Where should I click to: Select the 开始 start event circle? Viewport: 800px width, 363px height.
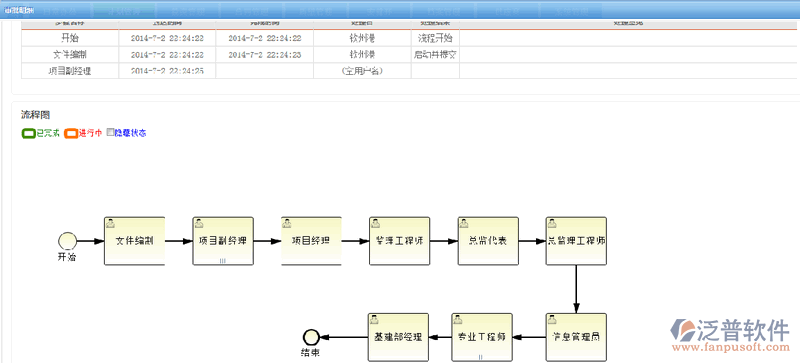click(68, 240)
